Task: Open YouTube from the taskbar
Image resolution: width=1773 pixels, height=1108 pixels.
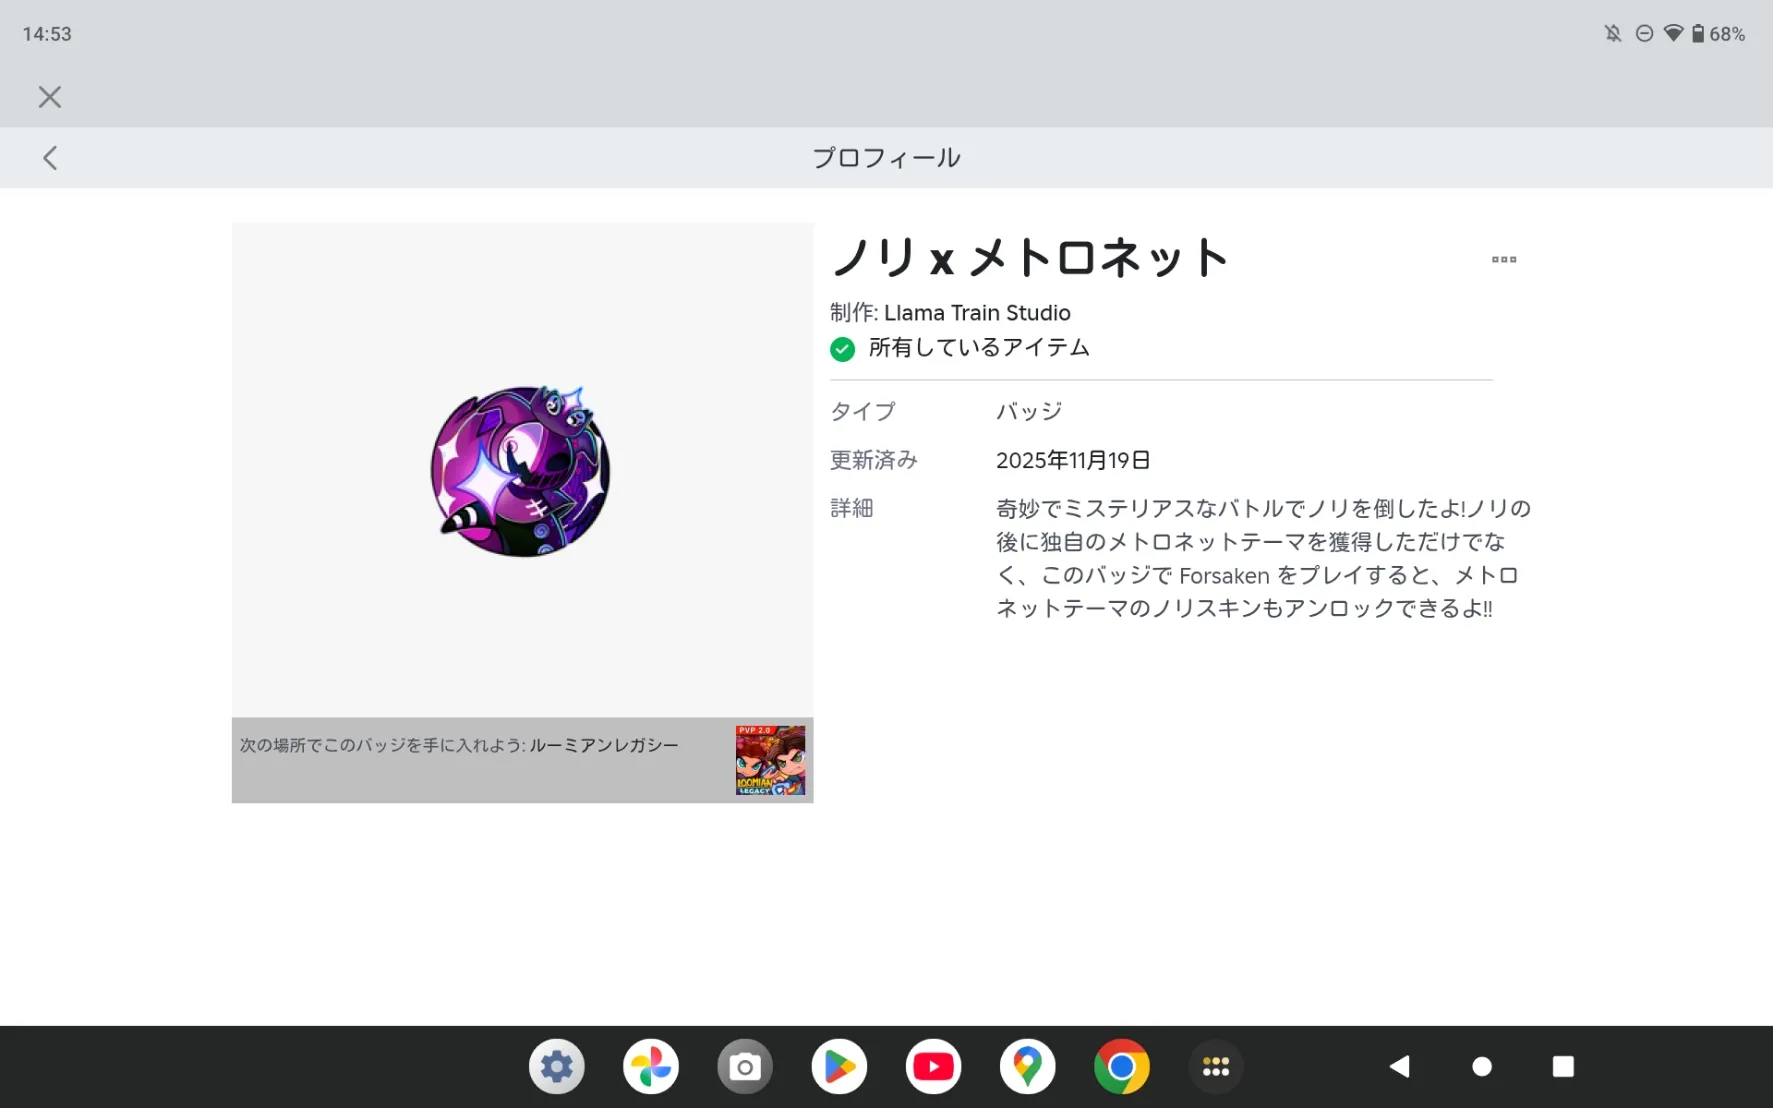Action: tap(933, 1067)
